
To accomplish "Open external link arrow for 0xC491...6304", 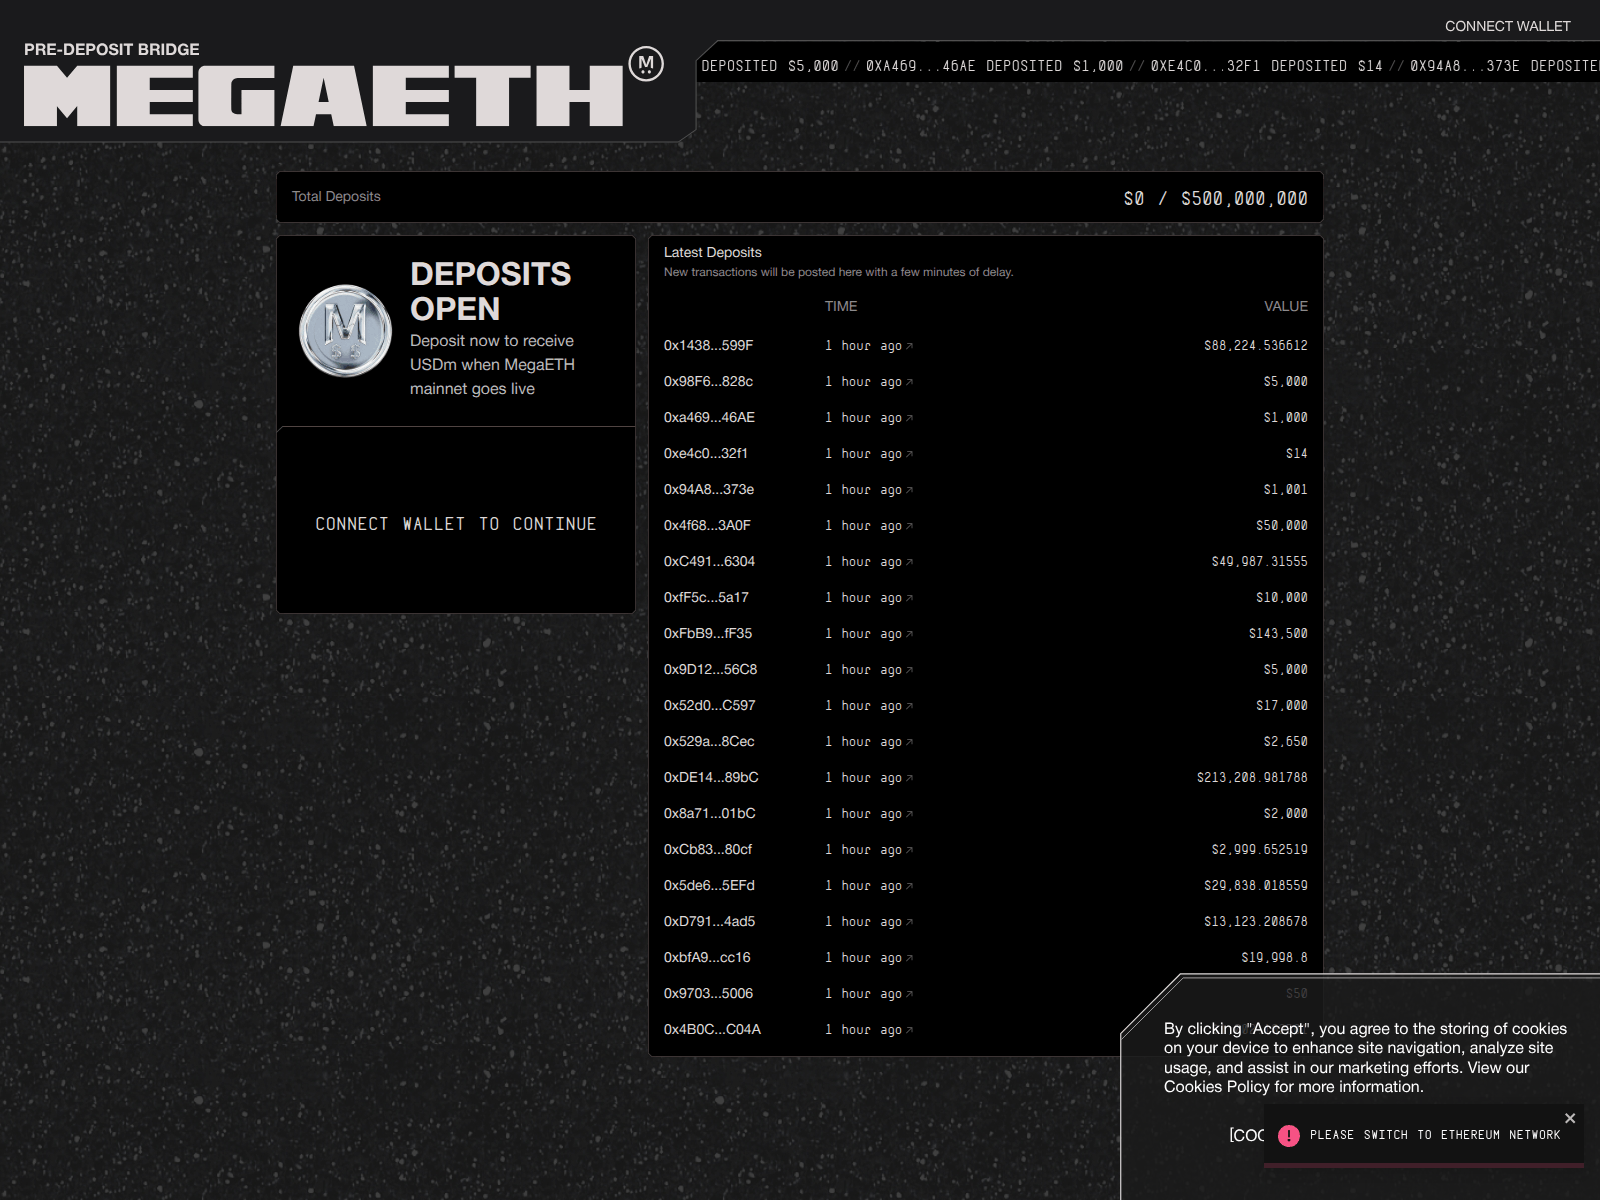I will click(x=909, y=562).
